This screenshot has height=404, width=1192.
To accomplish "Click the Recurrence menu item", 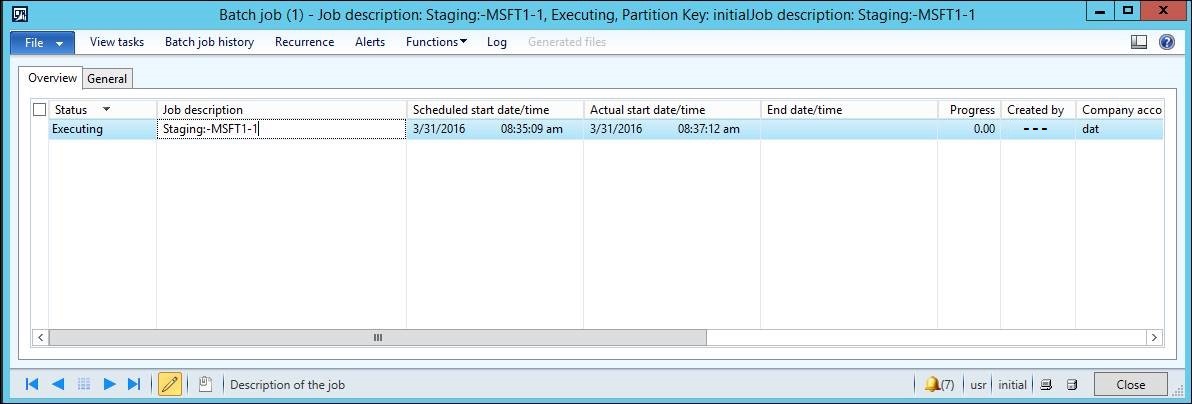I will [x=304, y=42].
